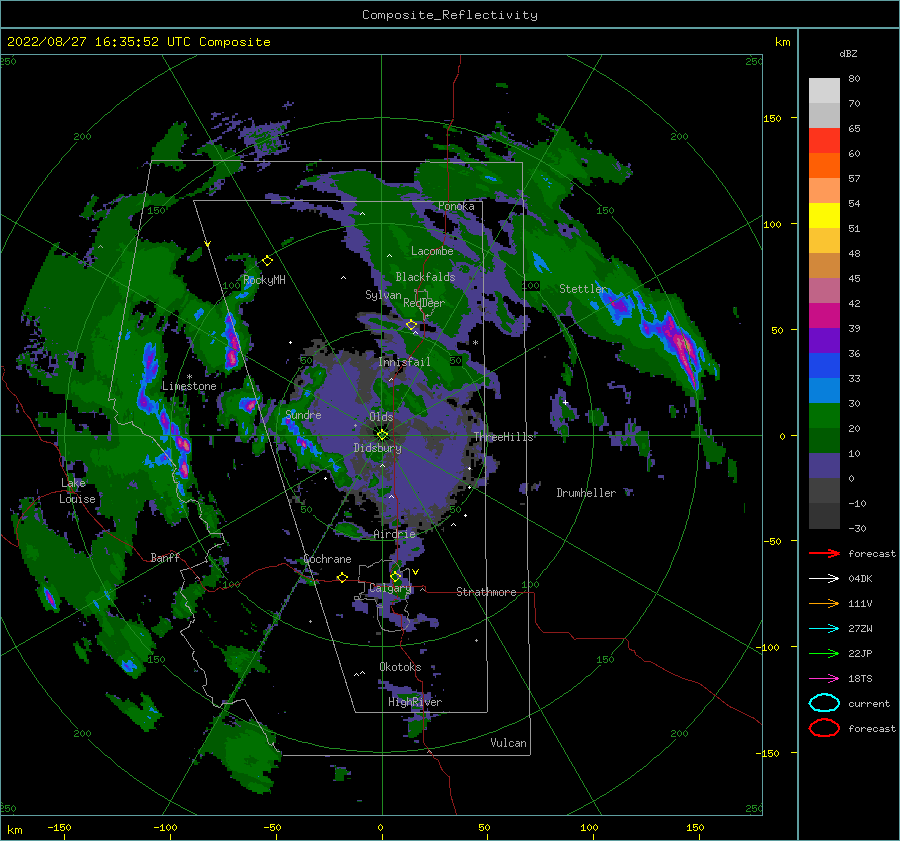Click the HighRiver town label
900x841 pixels.
(x=415, y=702)
